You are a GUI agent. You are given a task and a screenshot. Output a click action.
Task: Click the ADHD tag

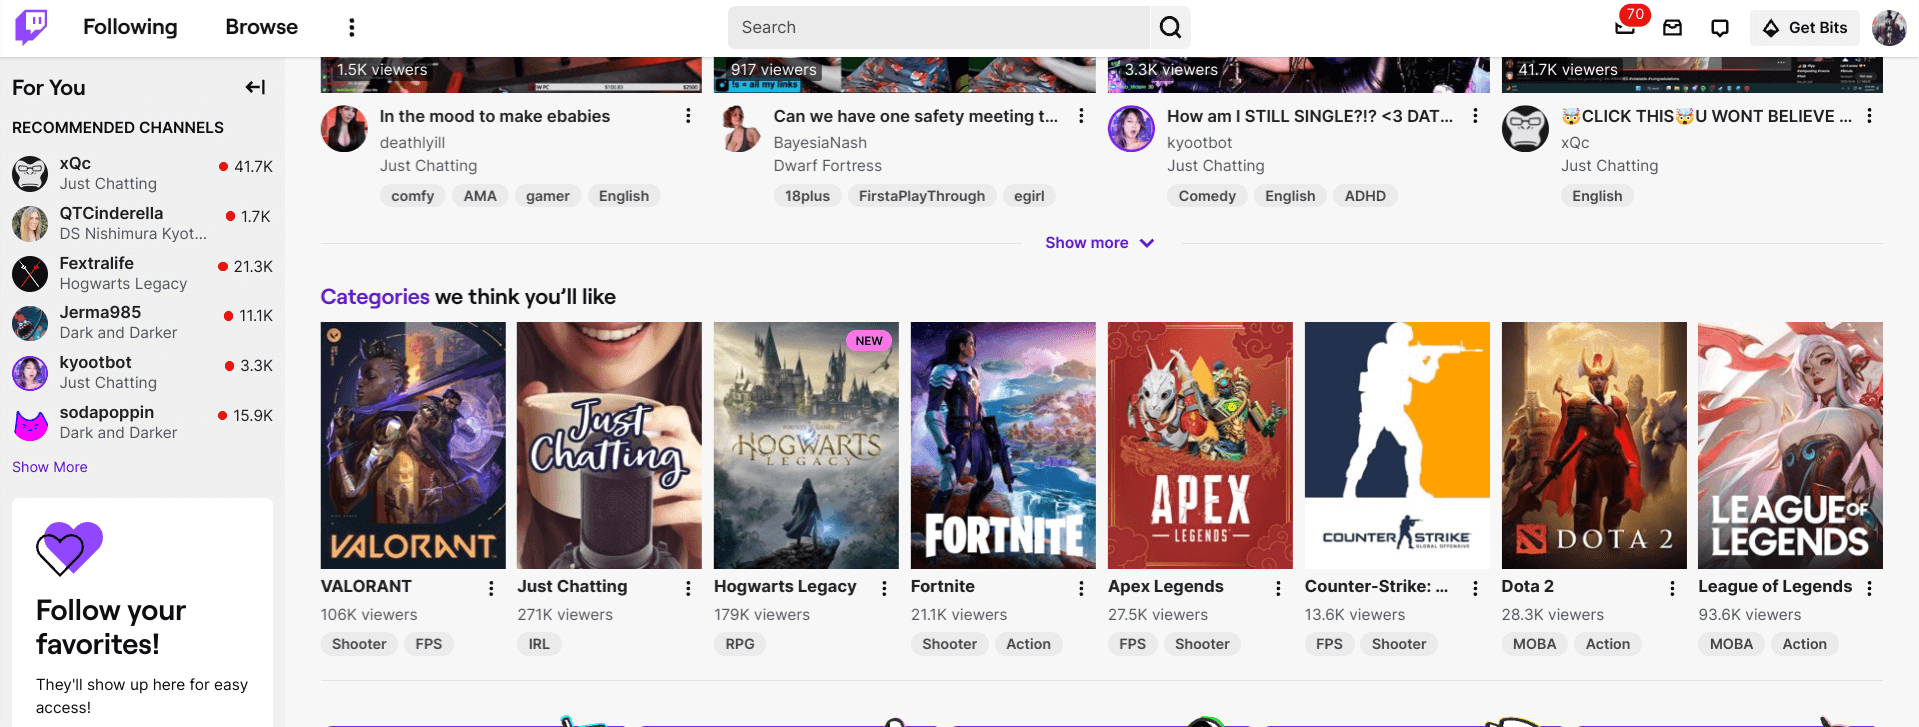coord(1365,196)
